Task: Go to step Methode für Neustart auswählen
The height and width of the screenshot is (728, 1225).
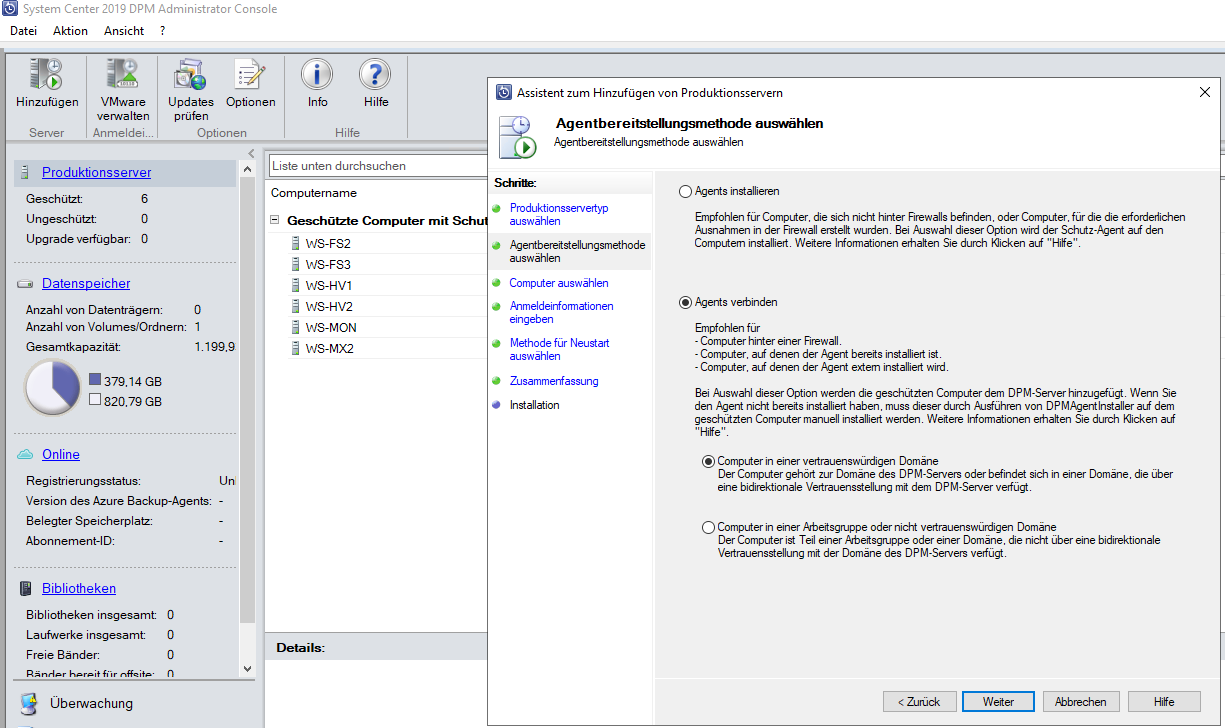Action: (559, 349)
